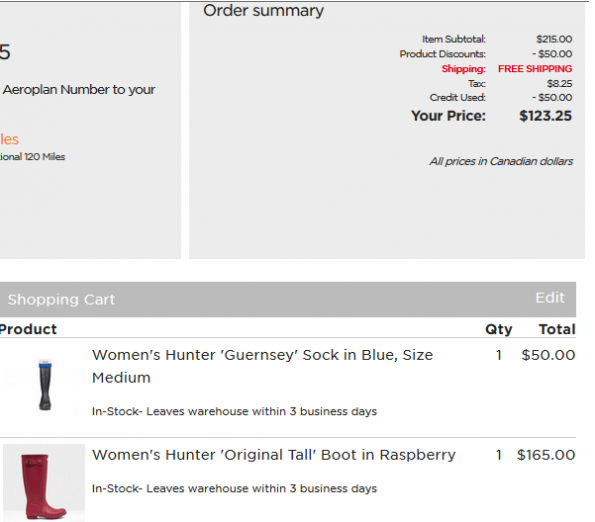Click the Order summary heading
595x522 pixels.
tap(263, 11)
